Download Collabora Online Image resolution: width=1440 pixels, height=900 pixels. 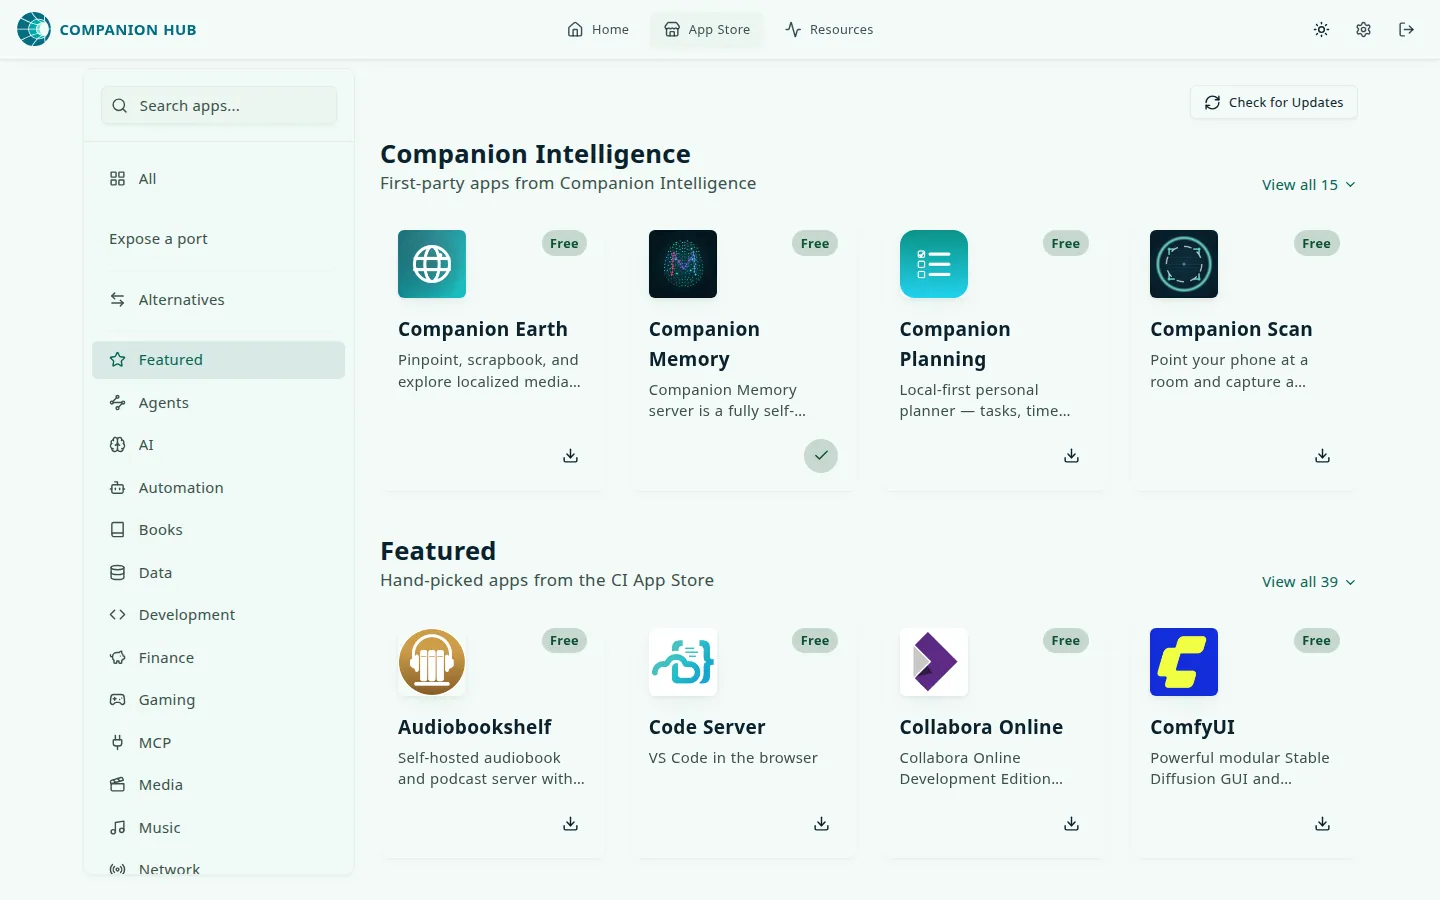[1071, 824]
